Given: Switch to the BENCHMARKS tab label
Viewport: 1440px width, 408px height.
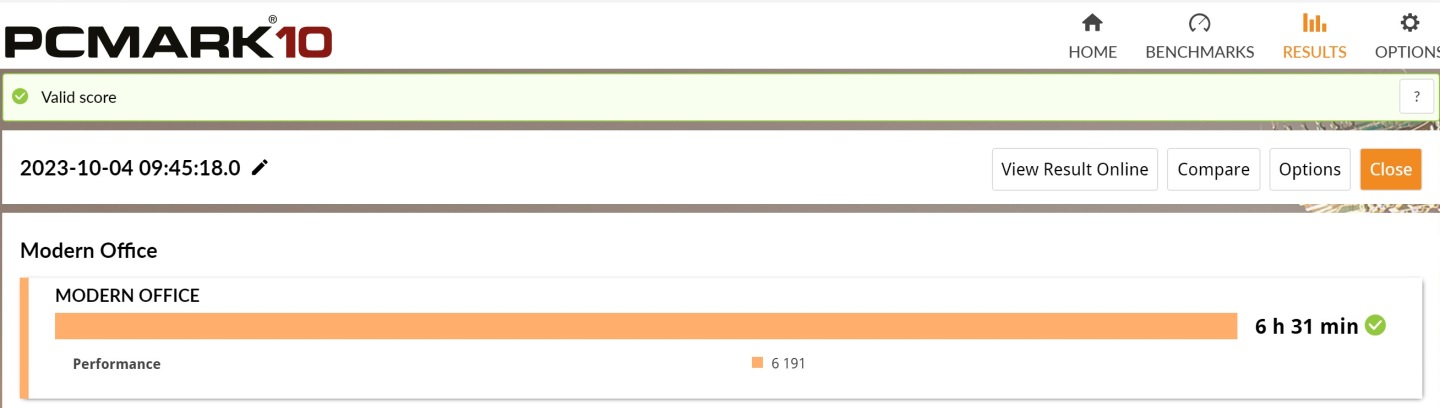Looking at the screenshot, I should coord(1199,52).
